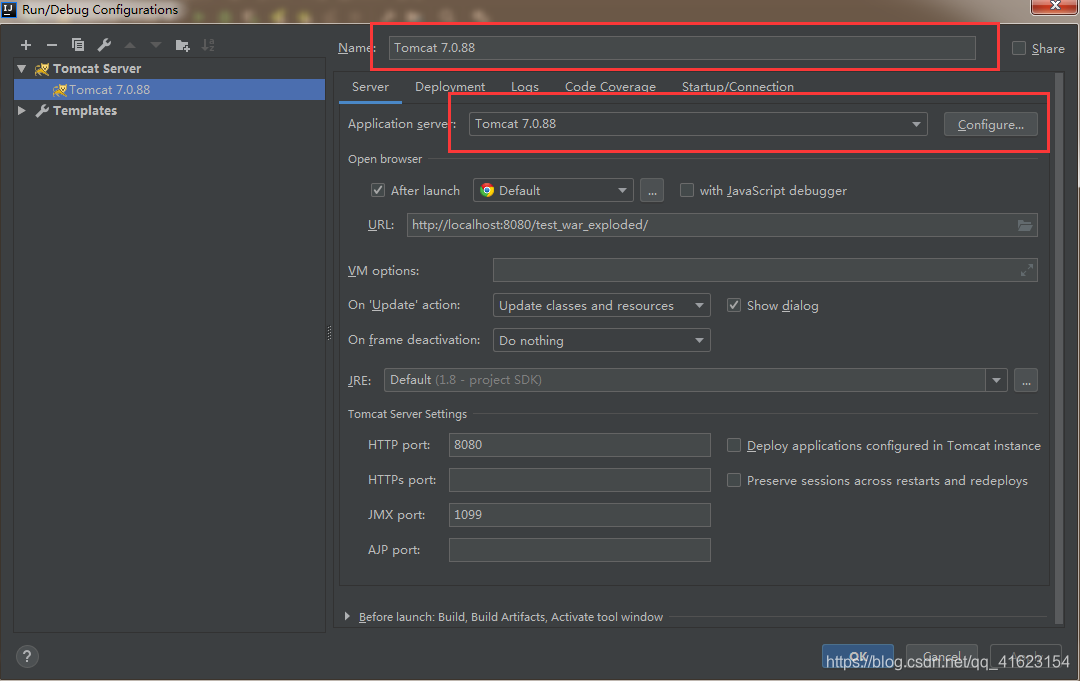Click browser selection ellipsis button
This screenshot has height=681, width=1080.
click(652, 191)
